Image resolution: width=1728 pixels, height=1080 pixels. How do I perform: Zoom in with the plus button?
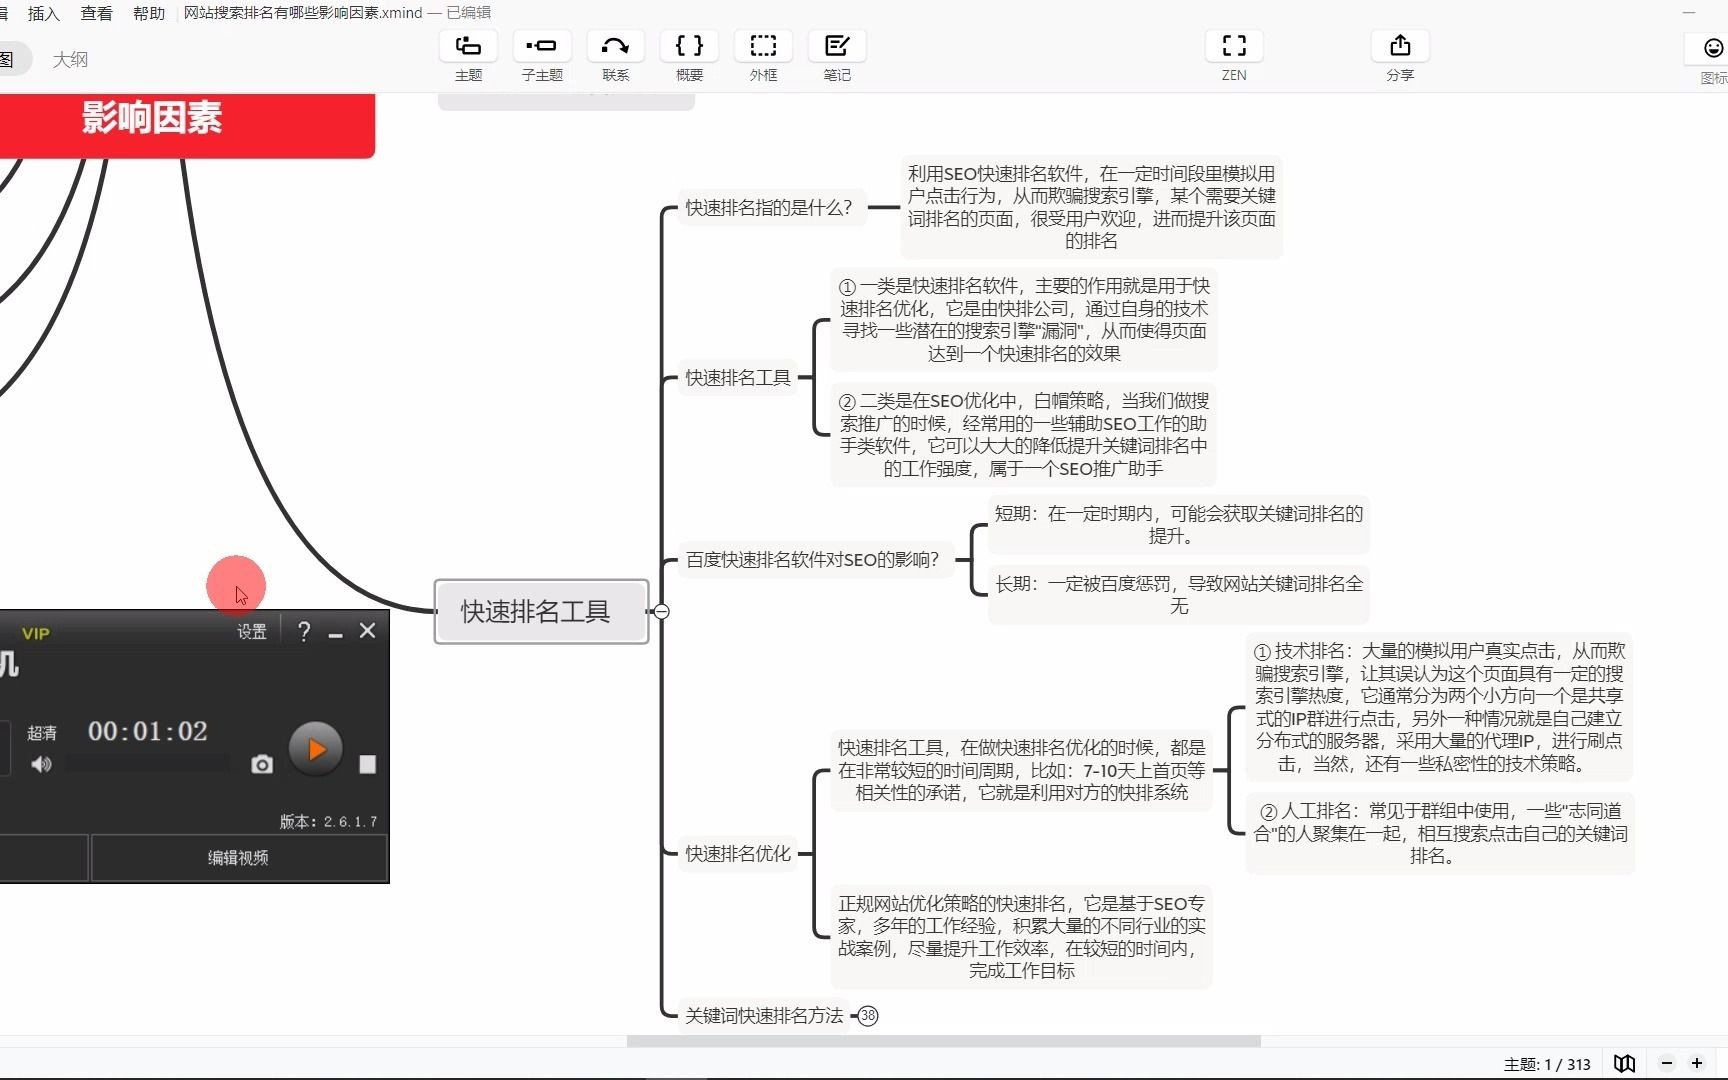tap(1697, 1063)
